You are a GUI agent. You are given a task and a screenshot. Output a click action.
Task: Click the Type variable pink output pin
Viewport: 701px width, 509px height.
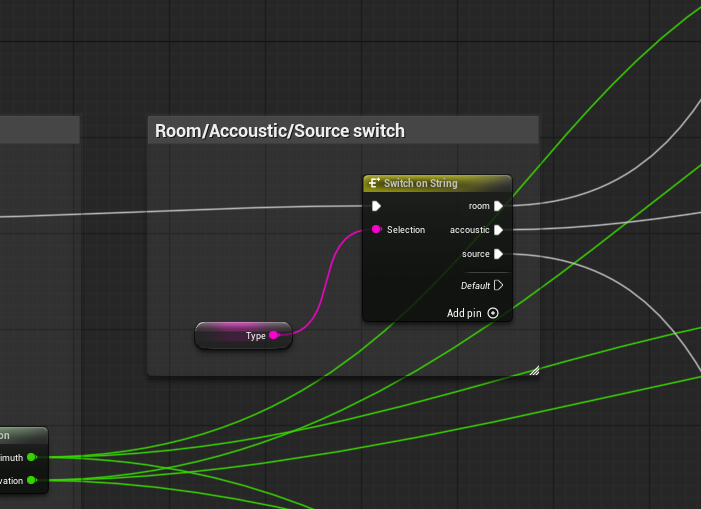coord(274,335)
